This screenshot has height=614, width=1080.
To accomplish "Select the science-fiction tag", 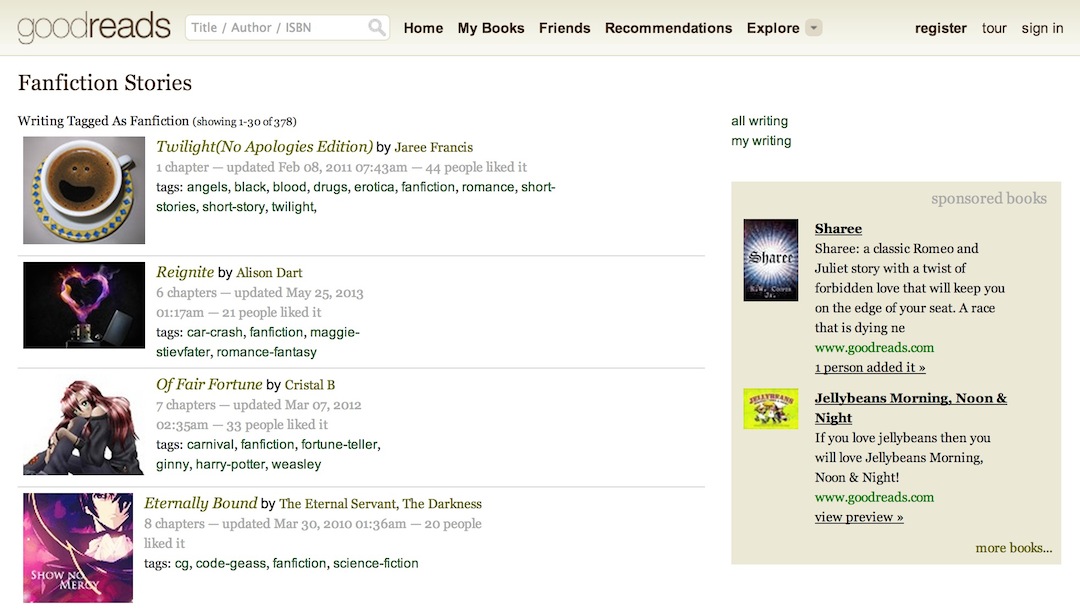I will pos(375,564).
